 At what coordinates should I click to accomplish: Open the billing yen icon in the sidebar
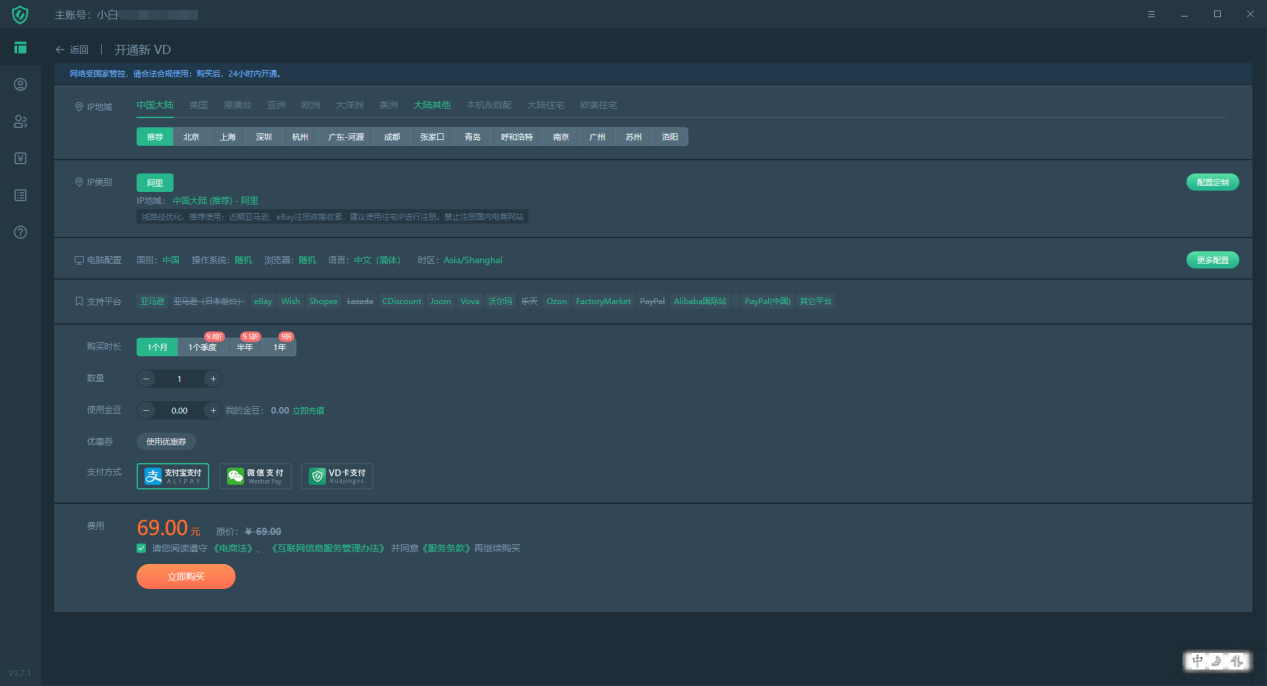[20, 158]
